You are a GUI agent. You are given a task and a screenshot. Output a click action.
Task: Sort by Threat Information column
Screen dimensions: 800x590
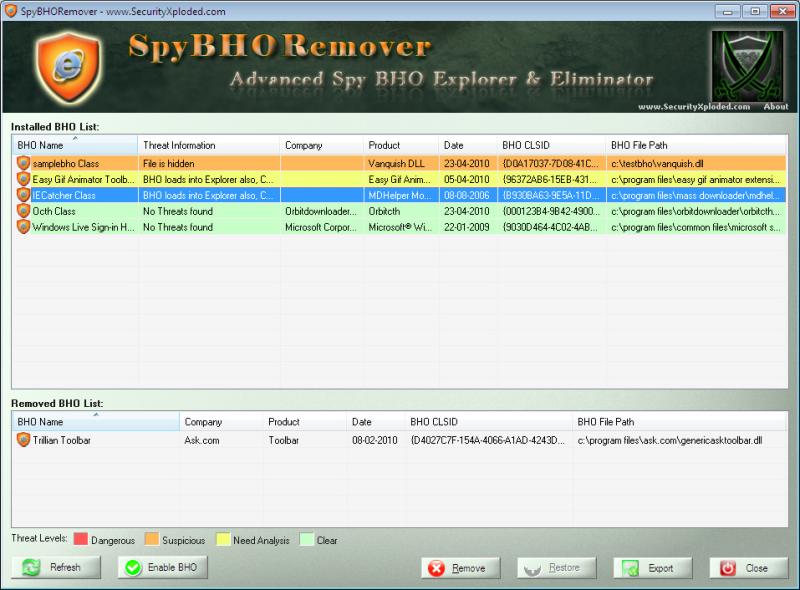[x=209, y=145]
